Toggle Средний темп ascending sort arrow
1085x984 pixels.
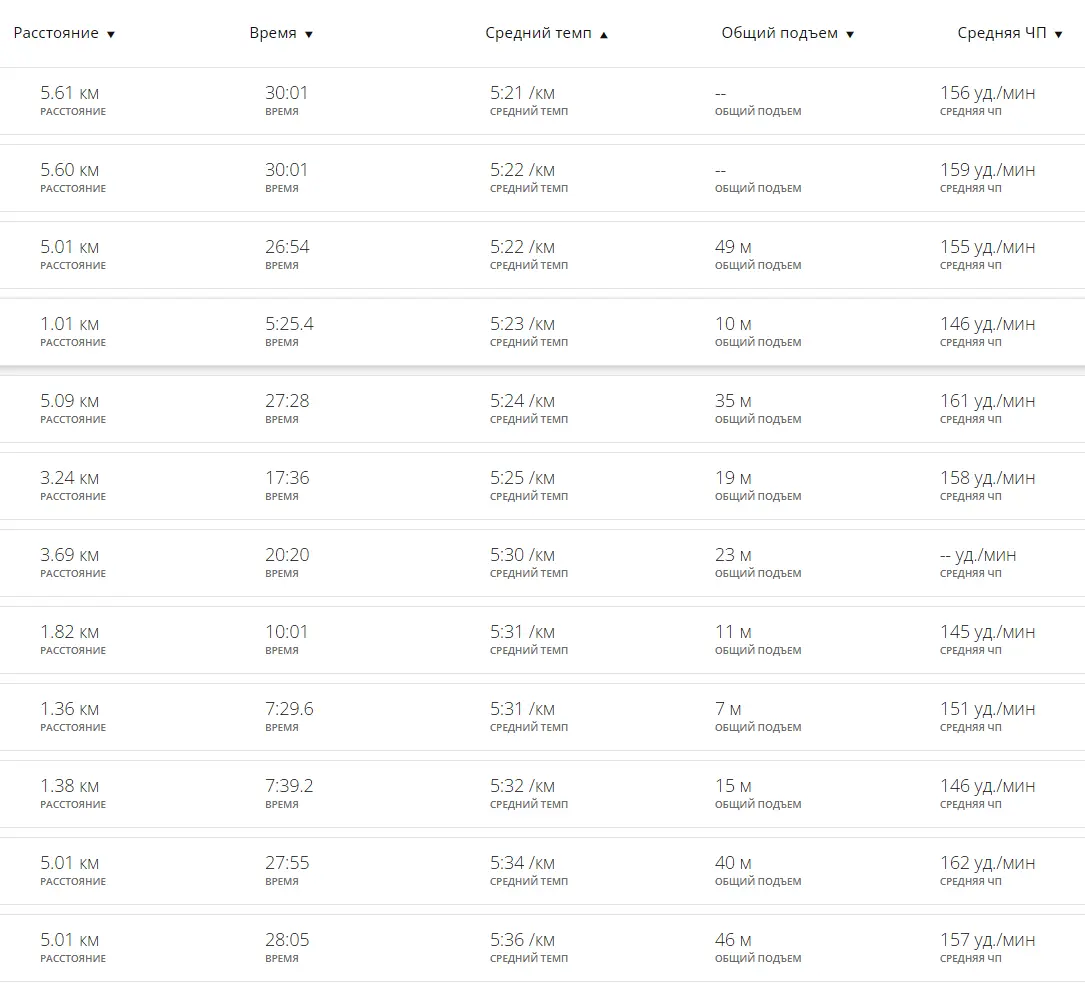click(x=603, y=35)
